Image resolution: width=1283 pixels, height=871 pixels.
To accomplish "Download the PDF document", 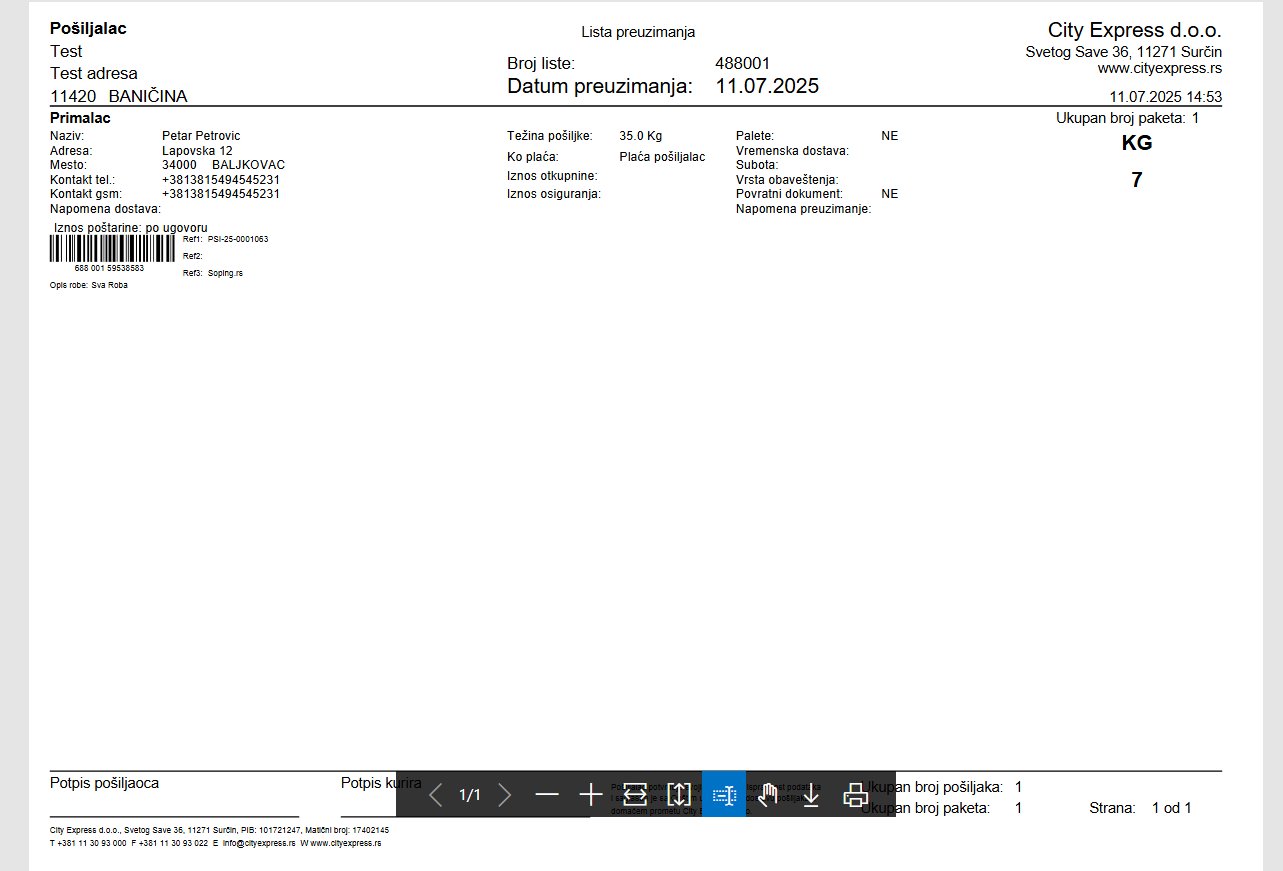I will click(811, 796).
